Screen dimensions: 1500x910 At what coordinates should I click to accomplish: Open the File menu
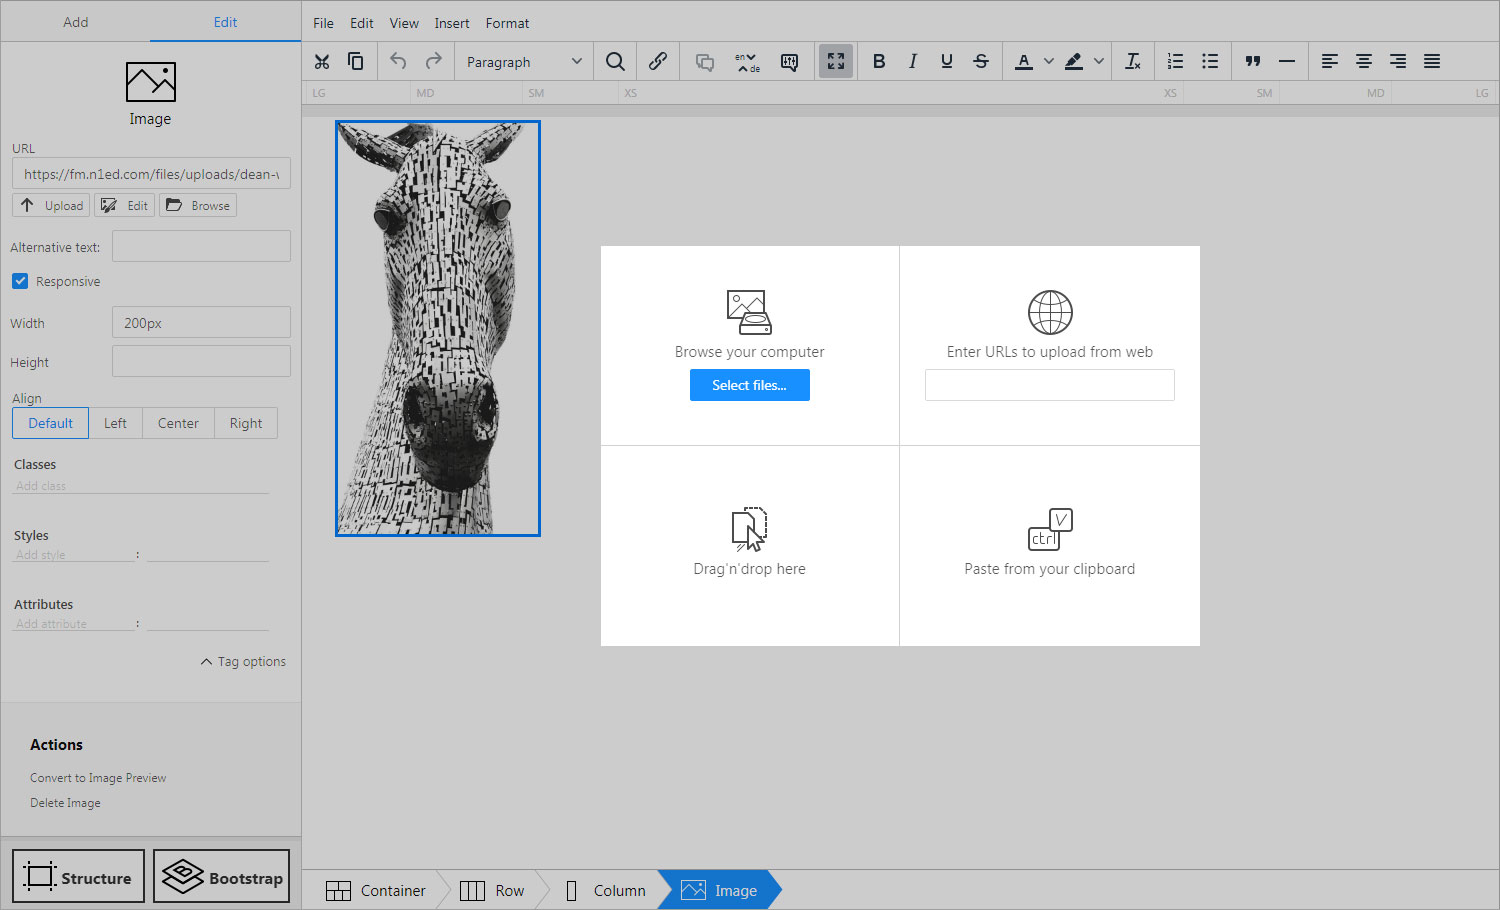coord(323,23)
